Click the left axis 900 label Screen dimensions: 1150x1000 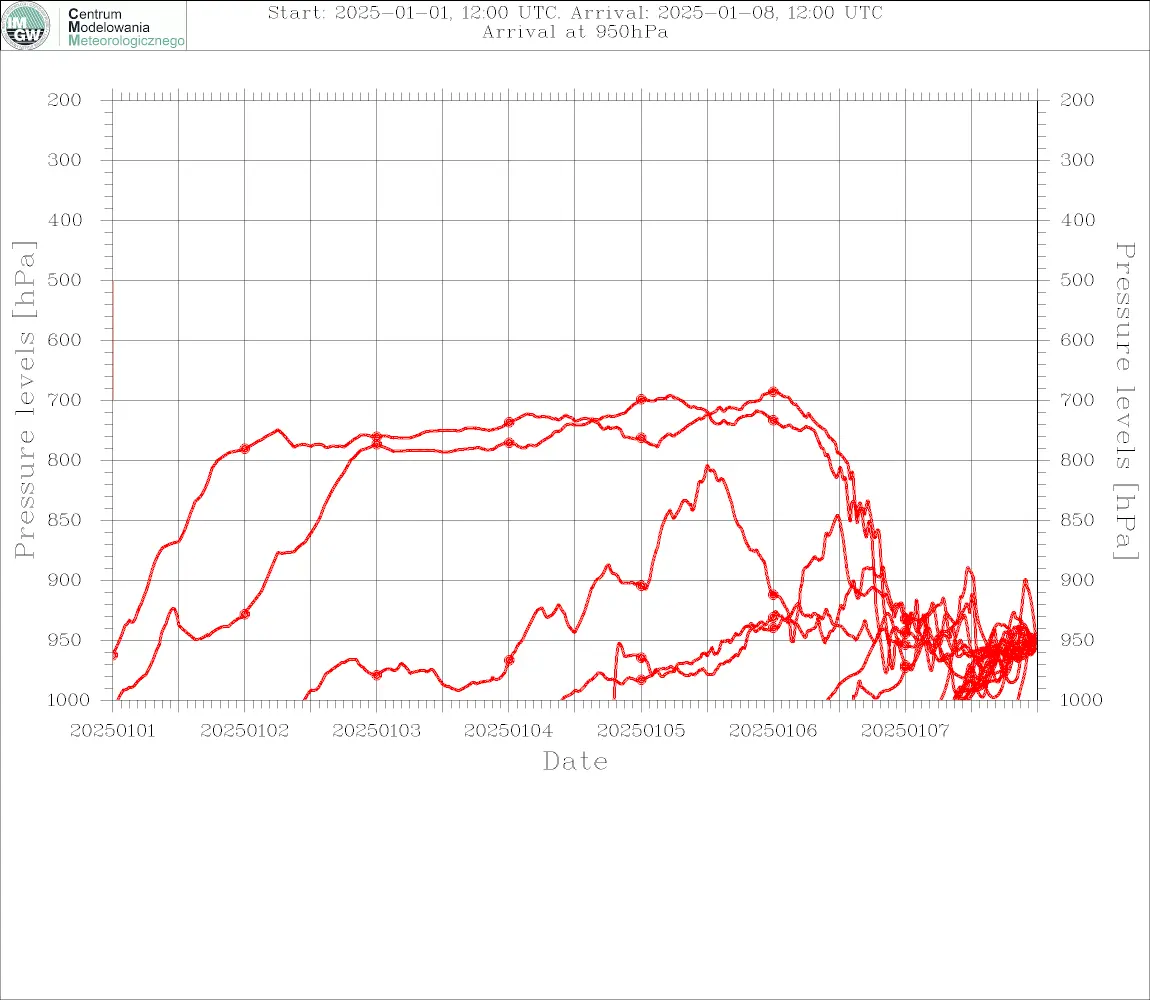click(65, 580)
